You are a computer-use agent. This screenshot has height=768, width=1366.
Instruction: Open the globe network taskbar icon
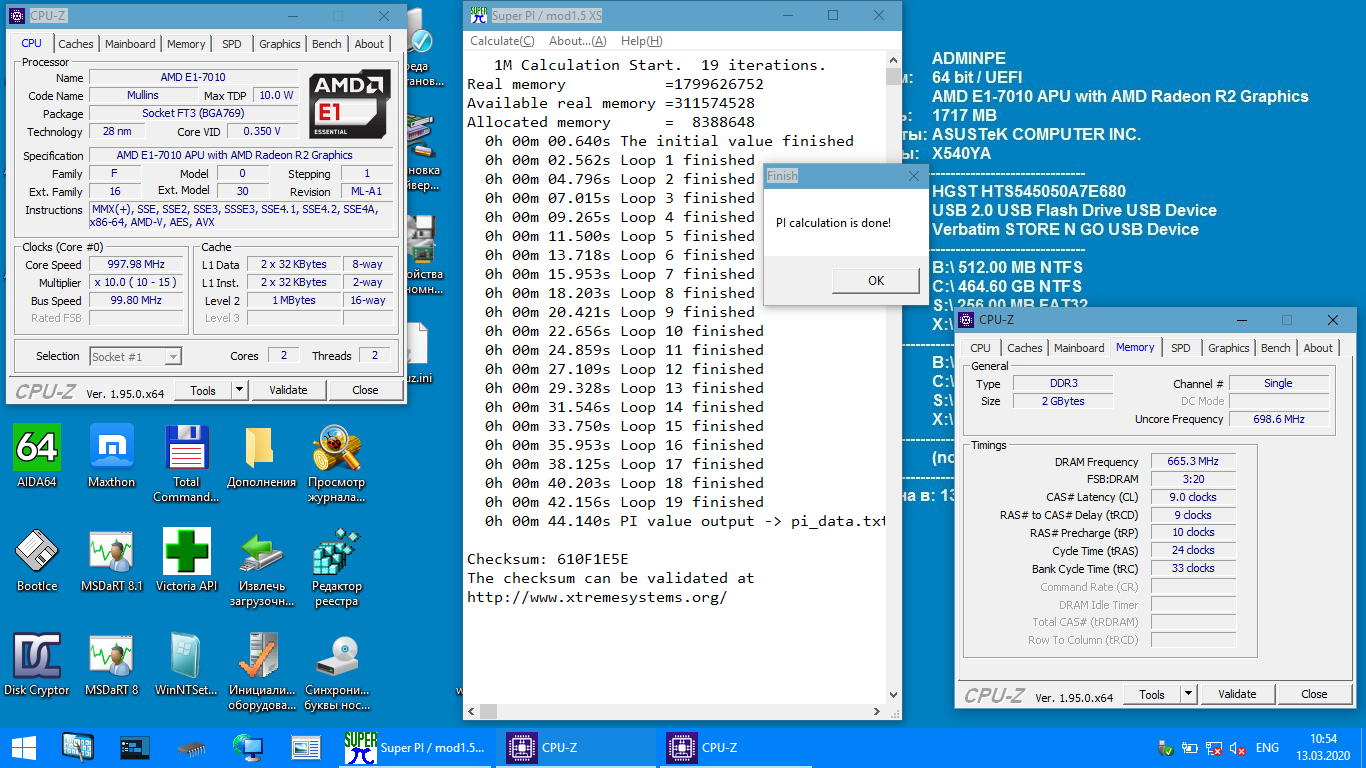click(248, 747)
